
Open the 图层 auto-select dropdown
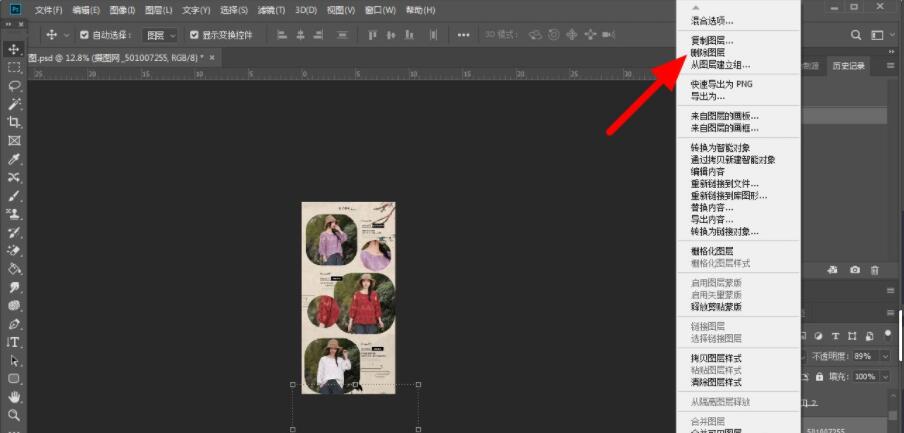pyautogui.click(x=160, y=35)
